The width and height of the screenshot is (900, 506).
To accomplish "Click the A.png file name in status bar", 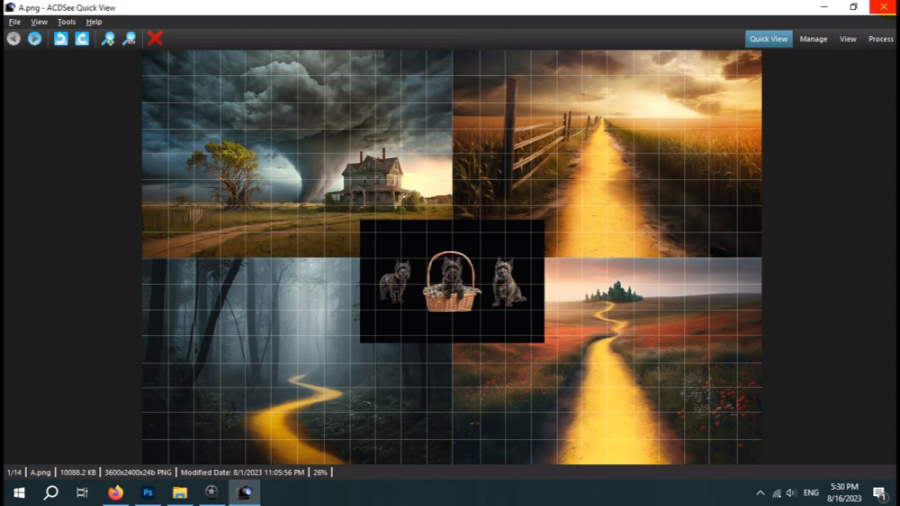I will (40, 473).
